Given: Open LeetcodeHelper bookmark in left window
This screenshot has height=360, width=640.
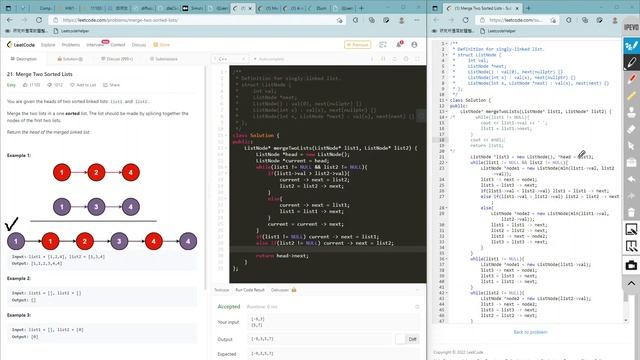Looking at the screenshot, I should (71, 31).
